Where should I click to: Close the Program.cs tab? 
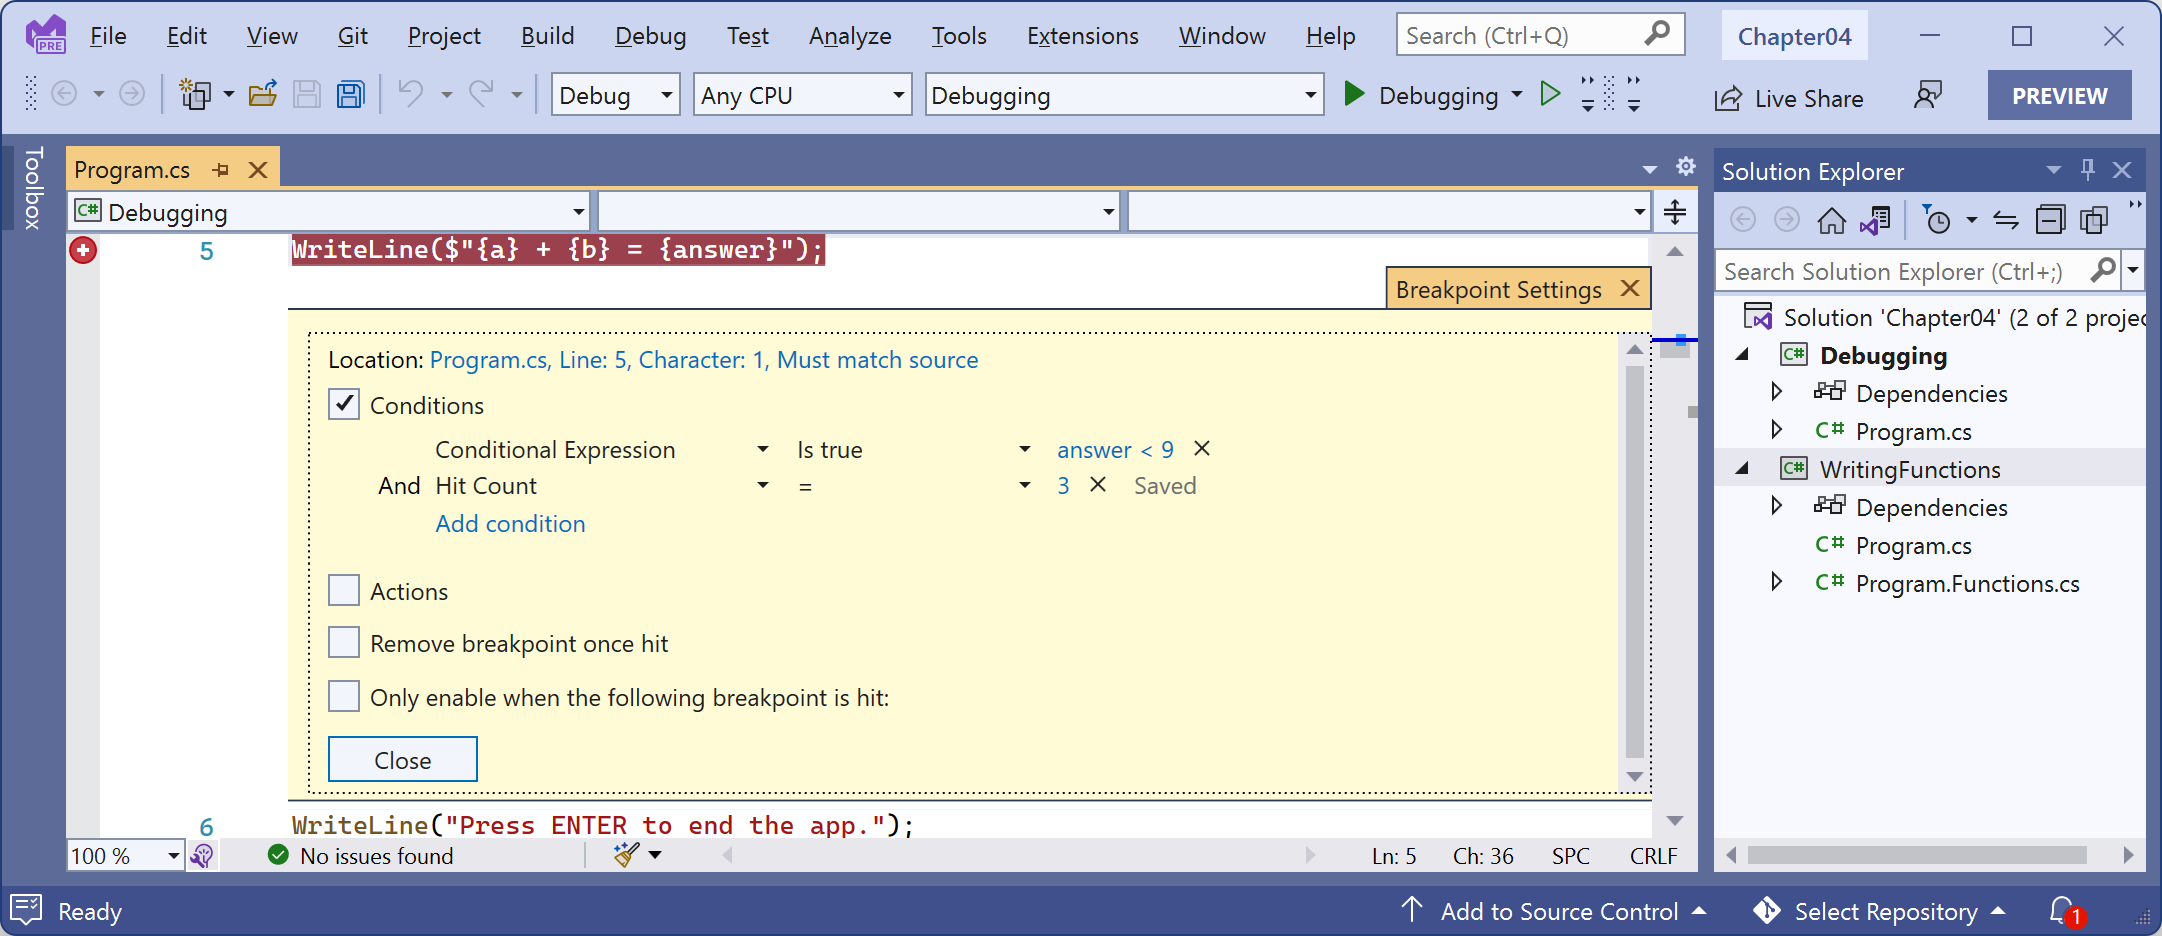coord(258,170)
